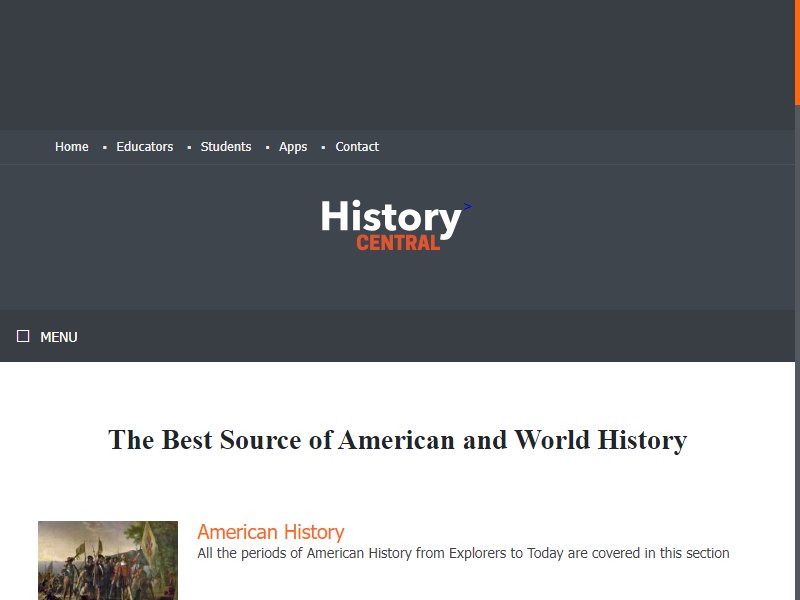Open the Home navigation link

click(x=71, y=147)
